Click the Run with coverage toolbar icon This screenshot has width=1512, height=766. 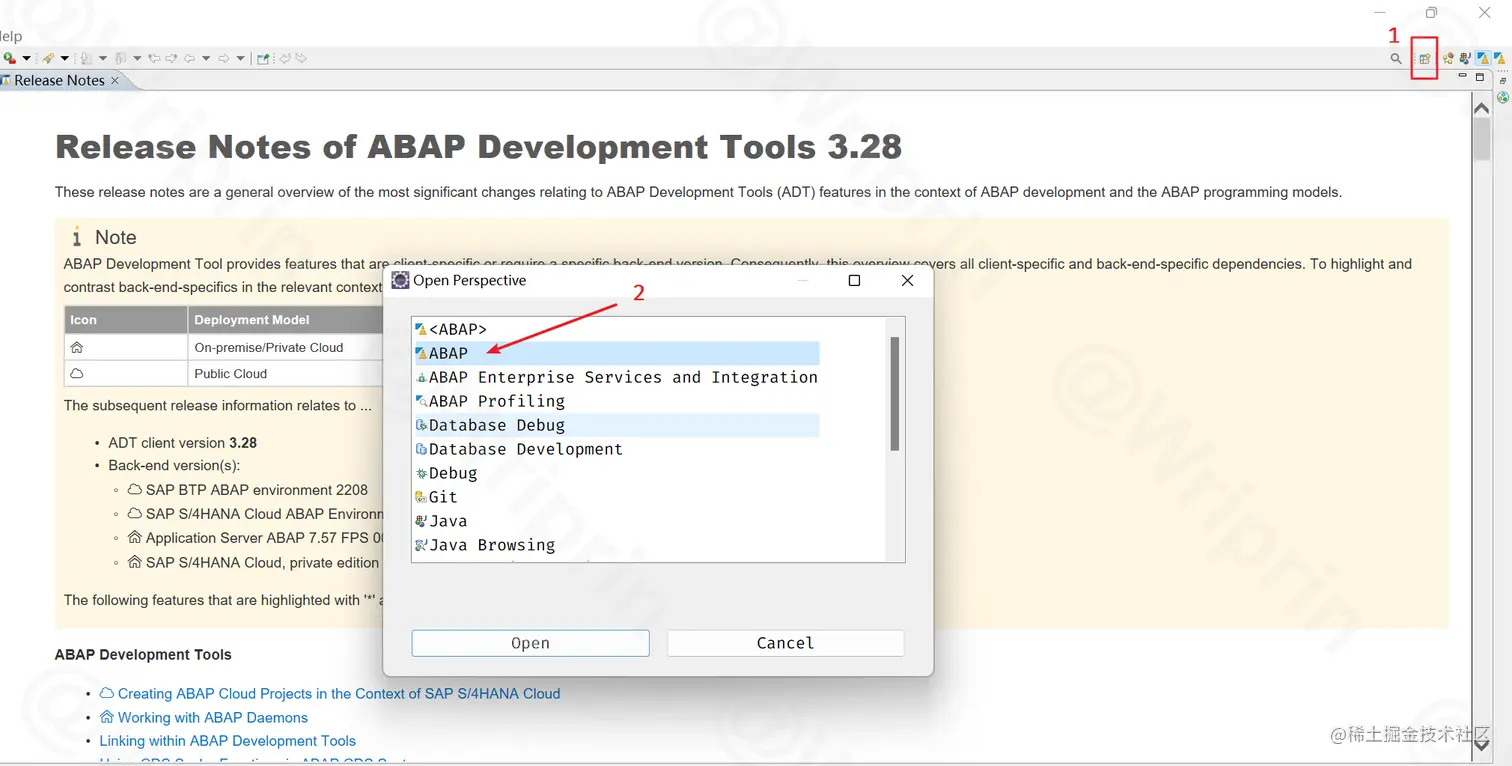(10, 58)
